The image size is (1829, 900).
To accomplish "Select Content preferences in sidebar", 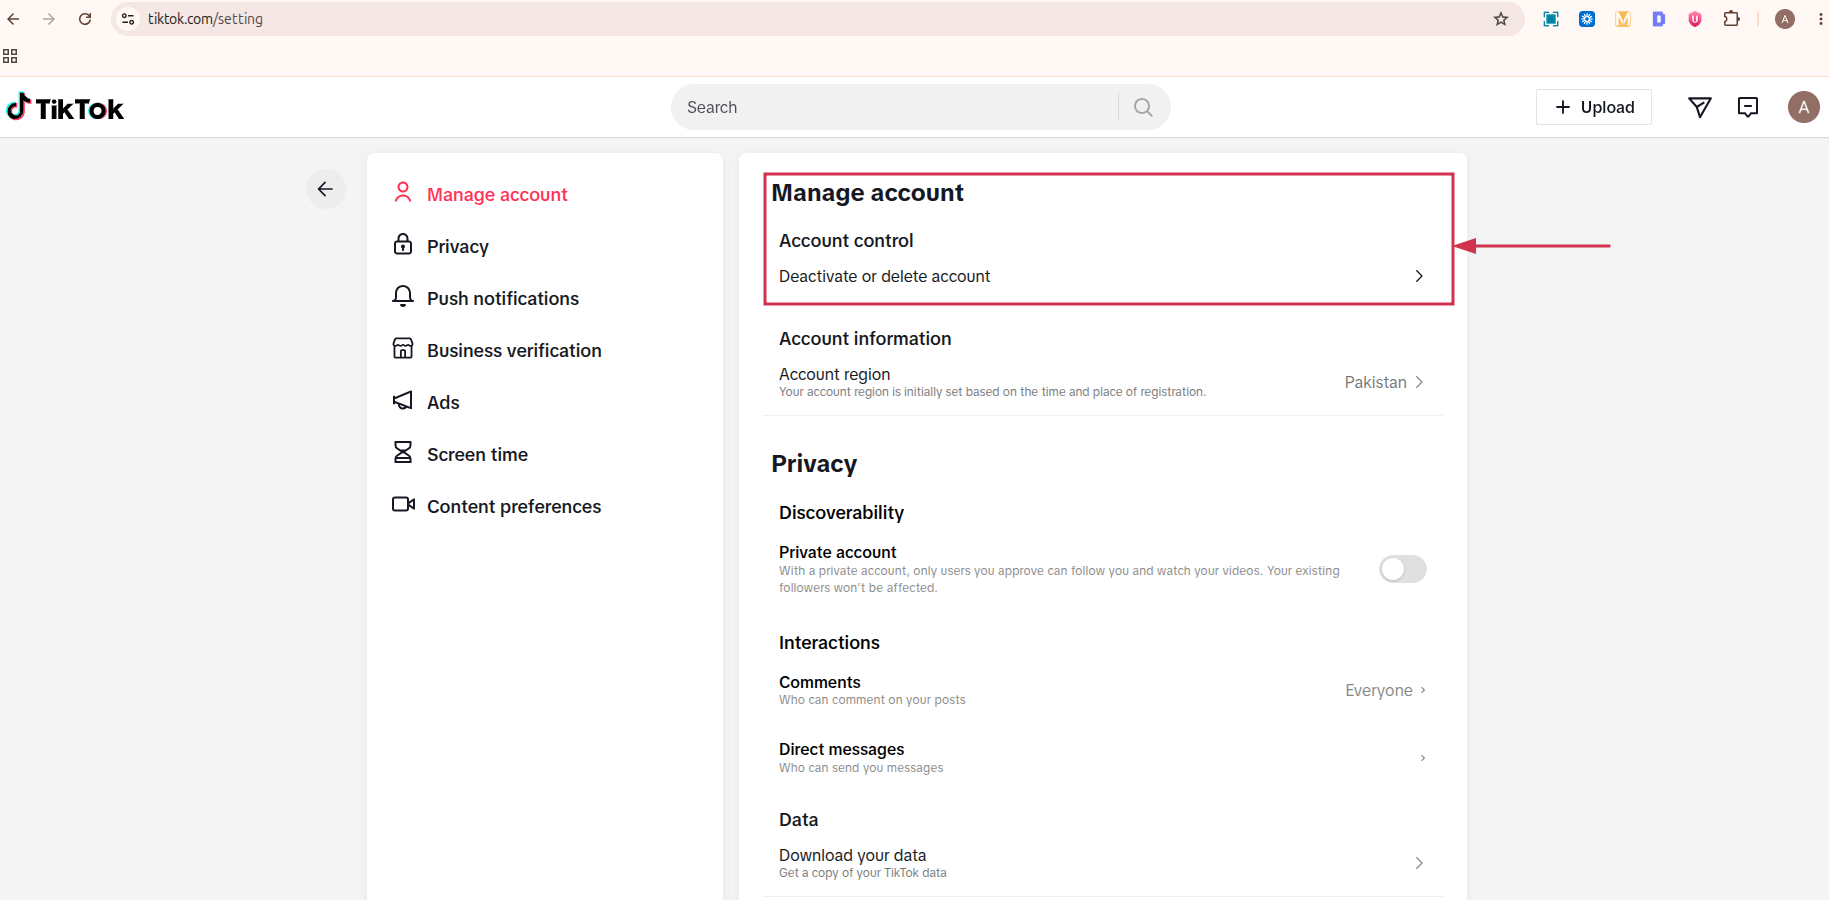I will [x=514, y=506].
